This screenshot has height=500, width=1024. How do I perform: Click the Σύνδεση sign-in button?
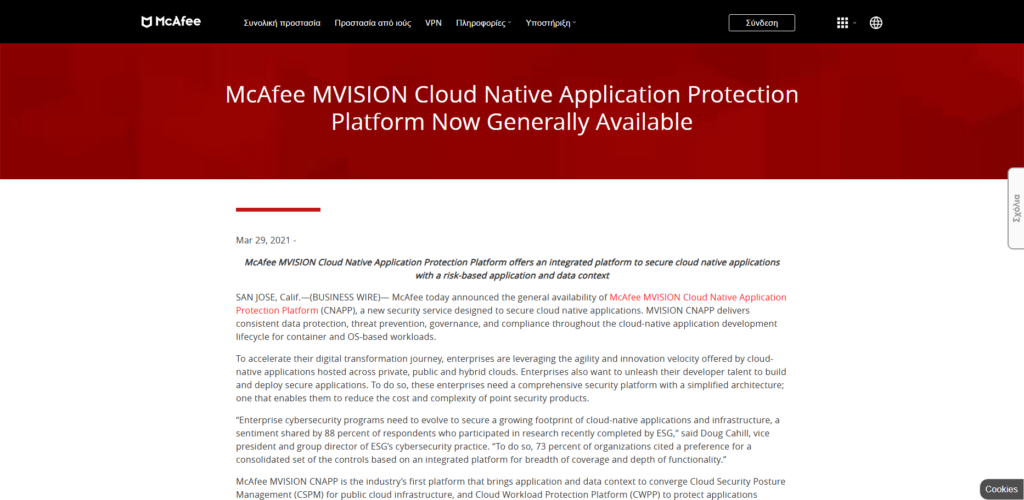762,23
